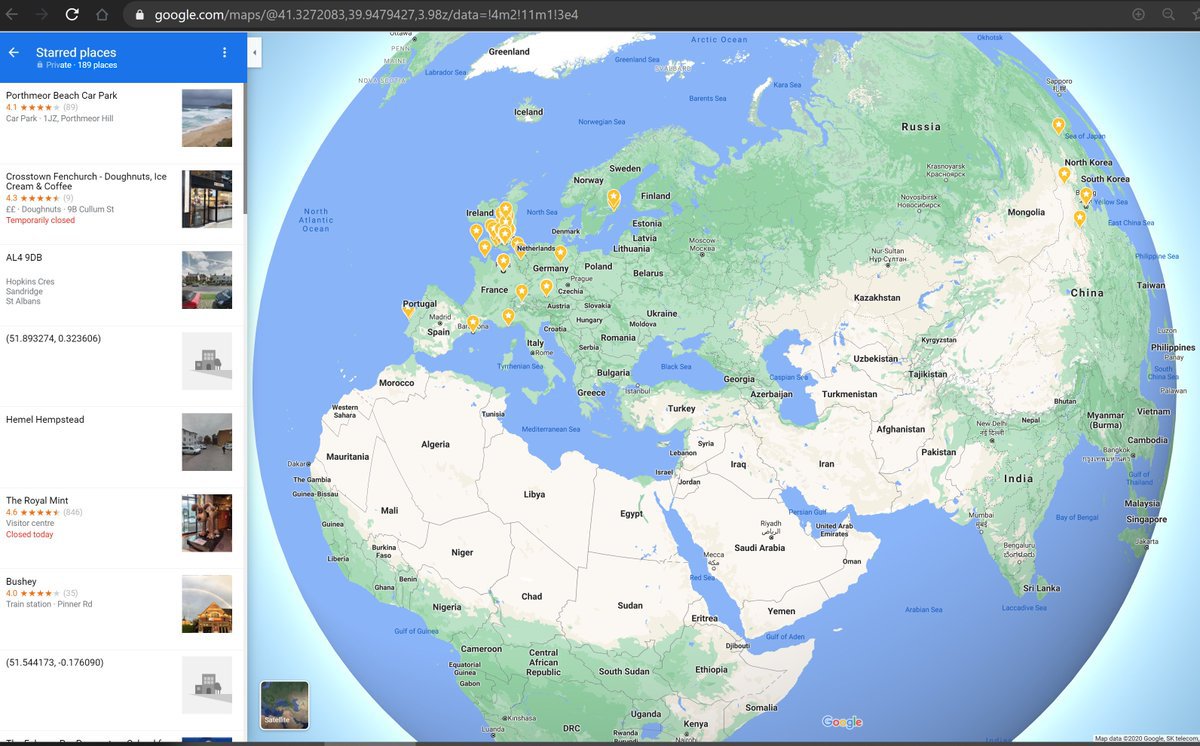Click the star marker near Sea of Japan

pyautogui.click(x=1058, y=125)
